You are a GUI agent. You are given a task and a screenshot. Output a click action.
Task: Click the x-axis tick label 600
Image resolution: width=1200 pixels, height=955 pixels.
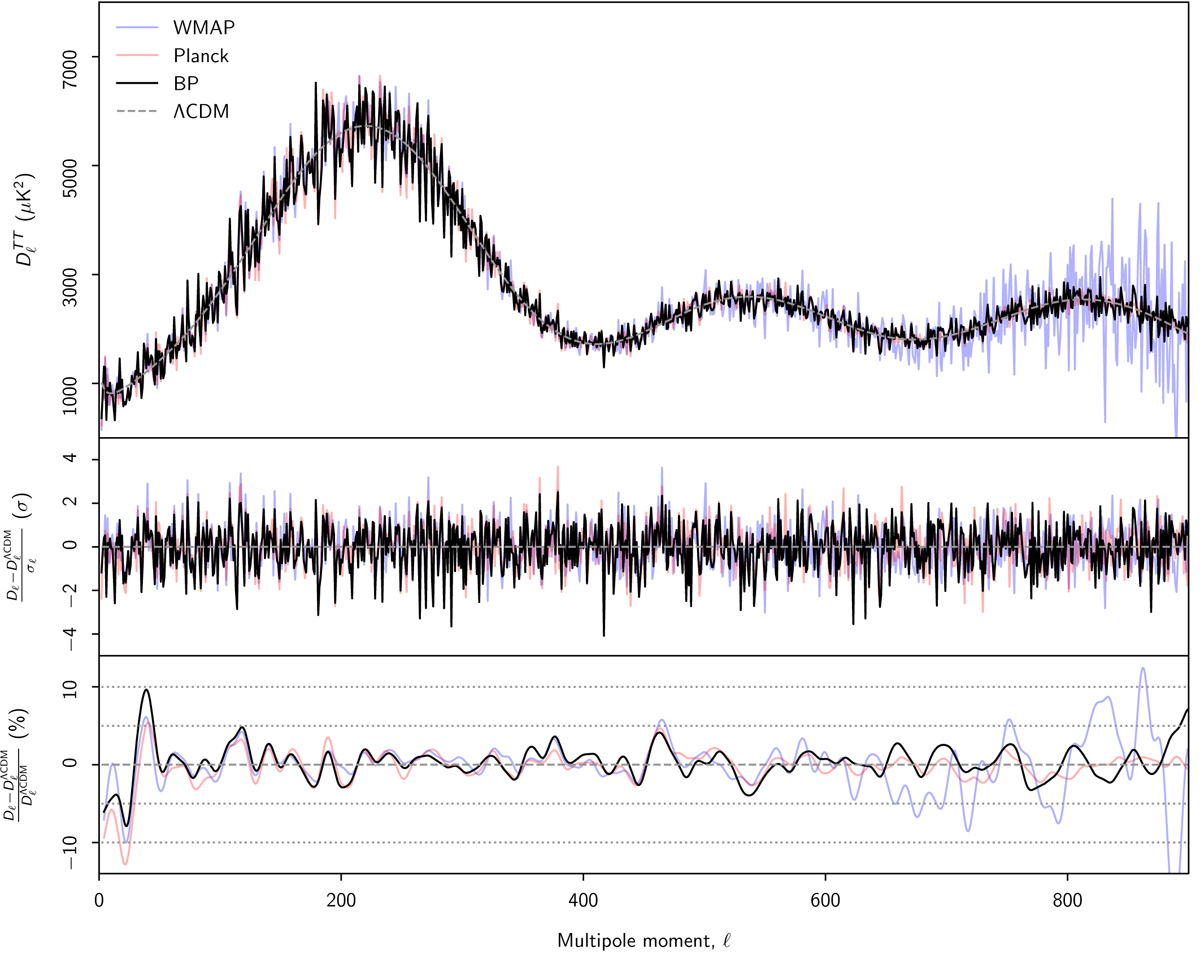825,898
